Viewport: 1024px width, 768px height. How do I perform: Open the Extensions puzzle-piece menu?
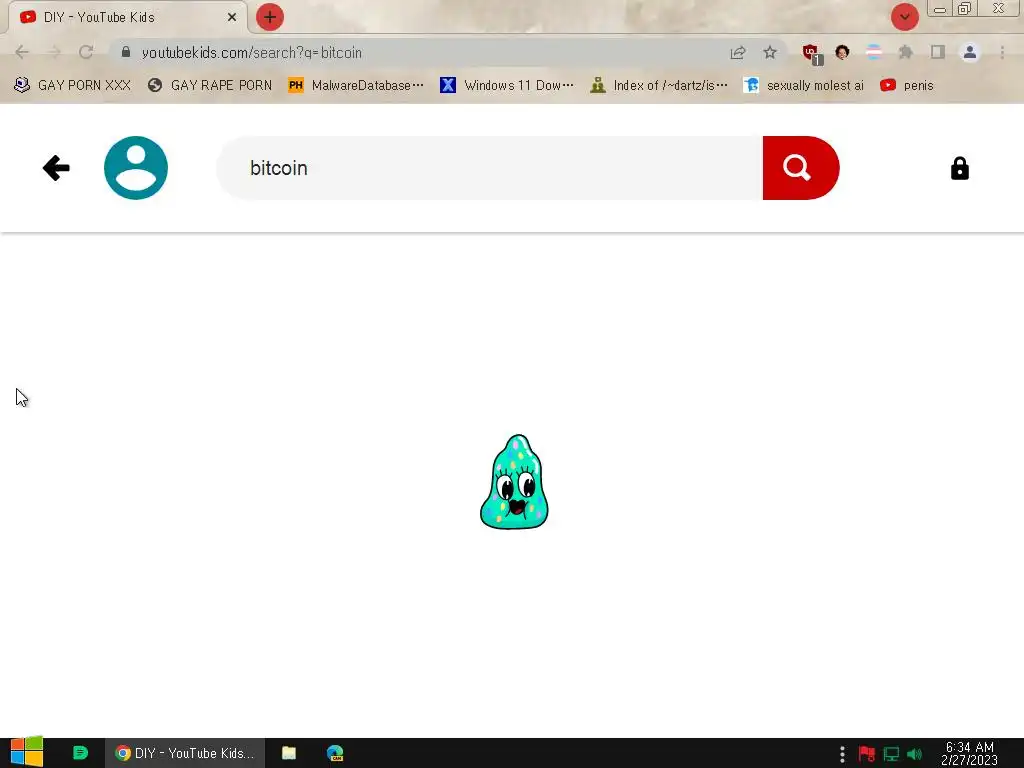point(905,52)
